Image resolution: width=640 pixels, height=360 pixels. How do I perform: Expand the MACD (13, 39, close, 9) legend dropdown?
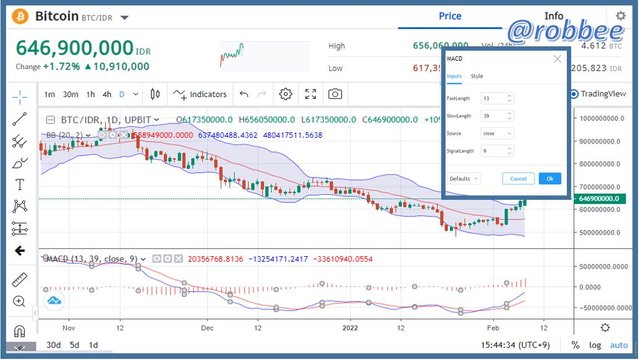point(143,259)
